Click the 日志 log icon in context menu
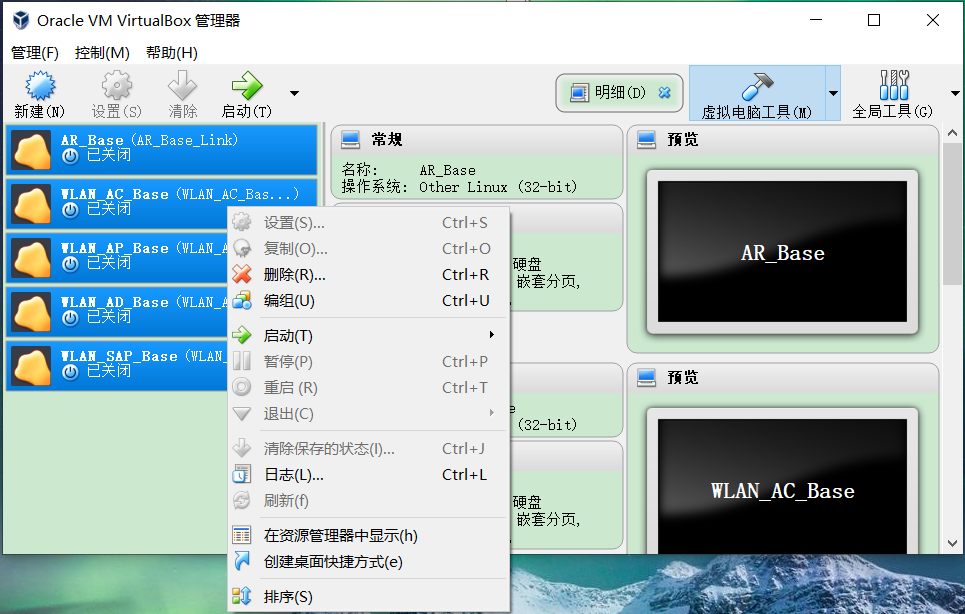The image size is (965, 614). point(240,475)
